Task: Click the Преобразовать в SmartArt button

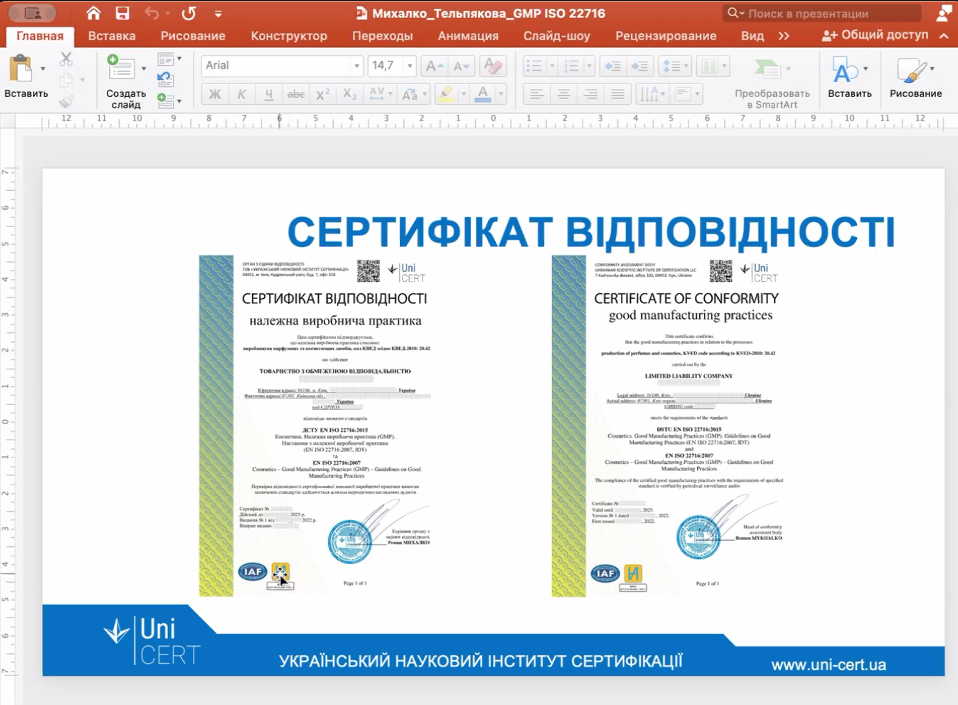Action: coord(771,79)
